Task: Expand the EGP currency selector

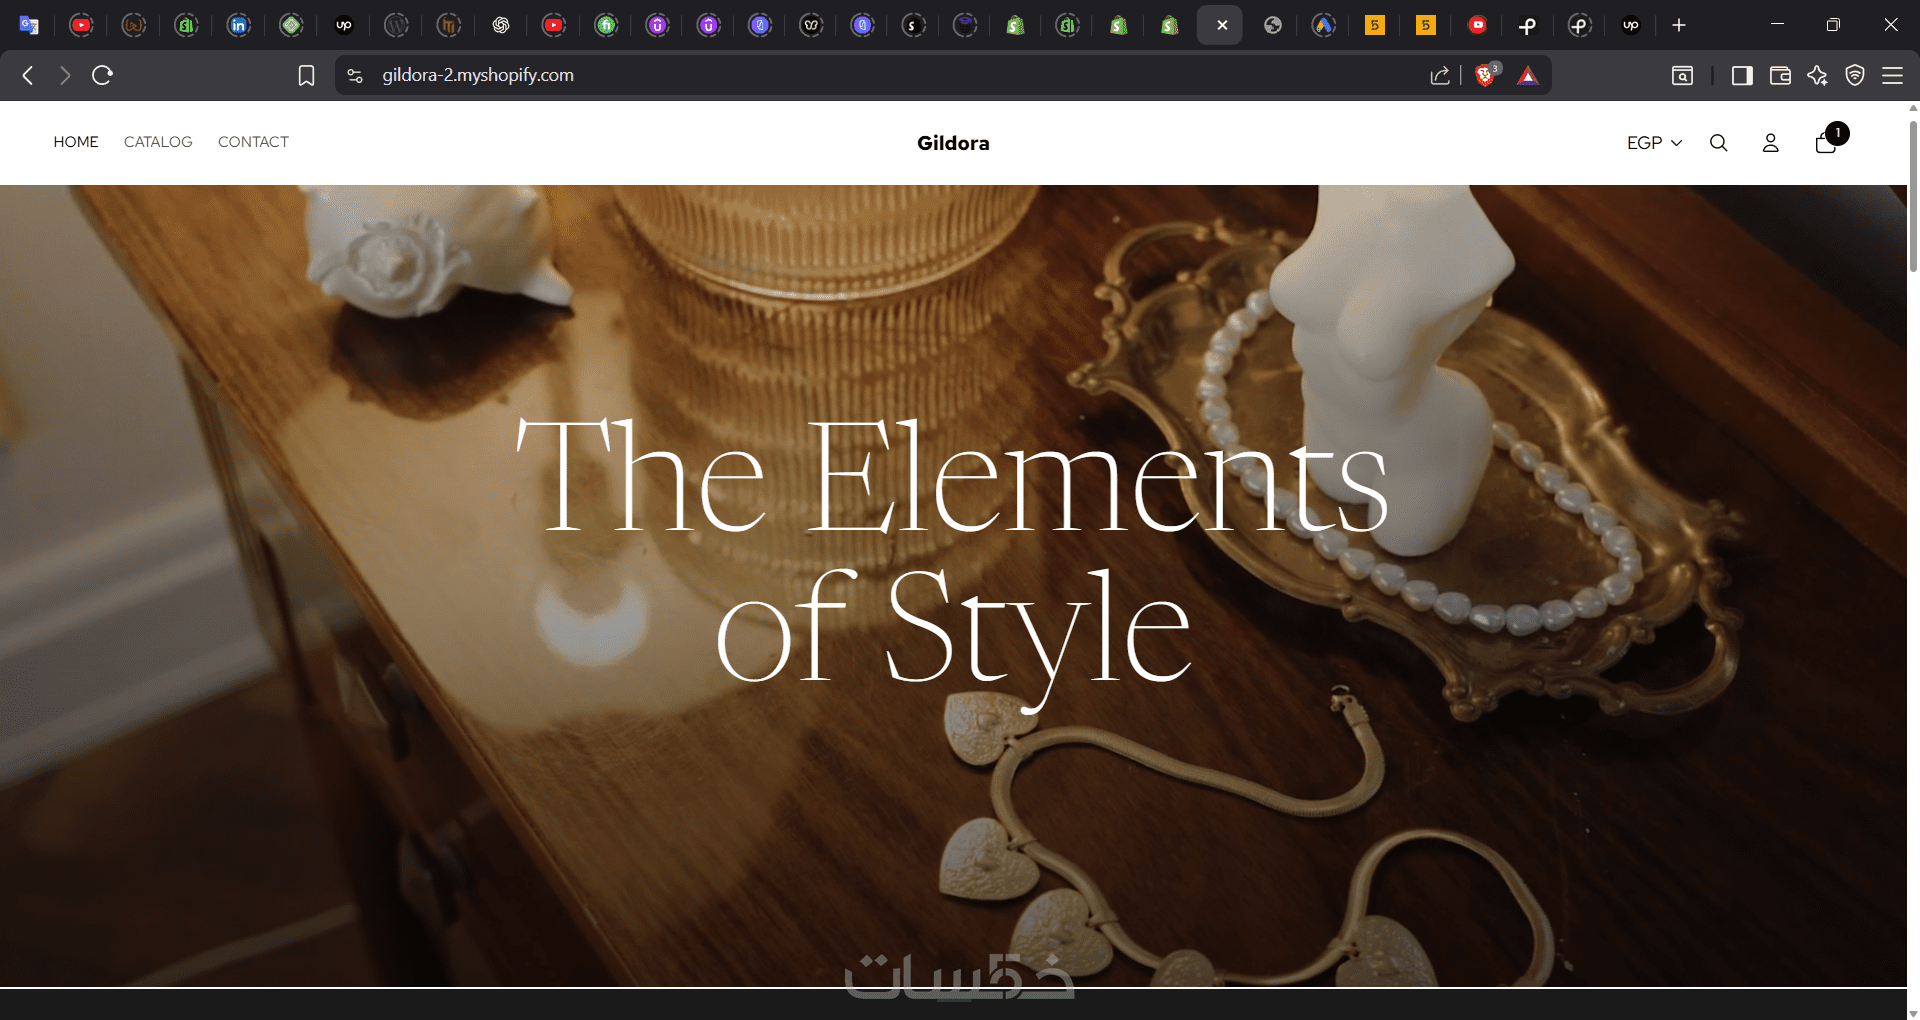Action: (1654, 143)
